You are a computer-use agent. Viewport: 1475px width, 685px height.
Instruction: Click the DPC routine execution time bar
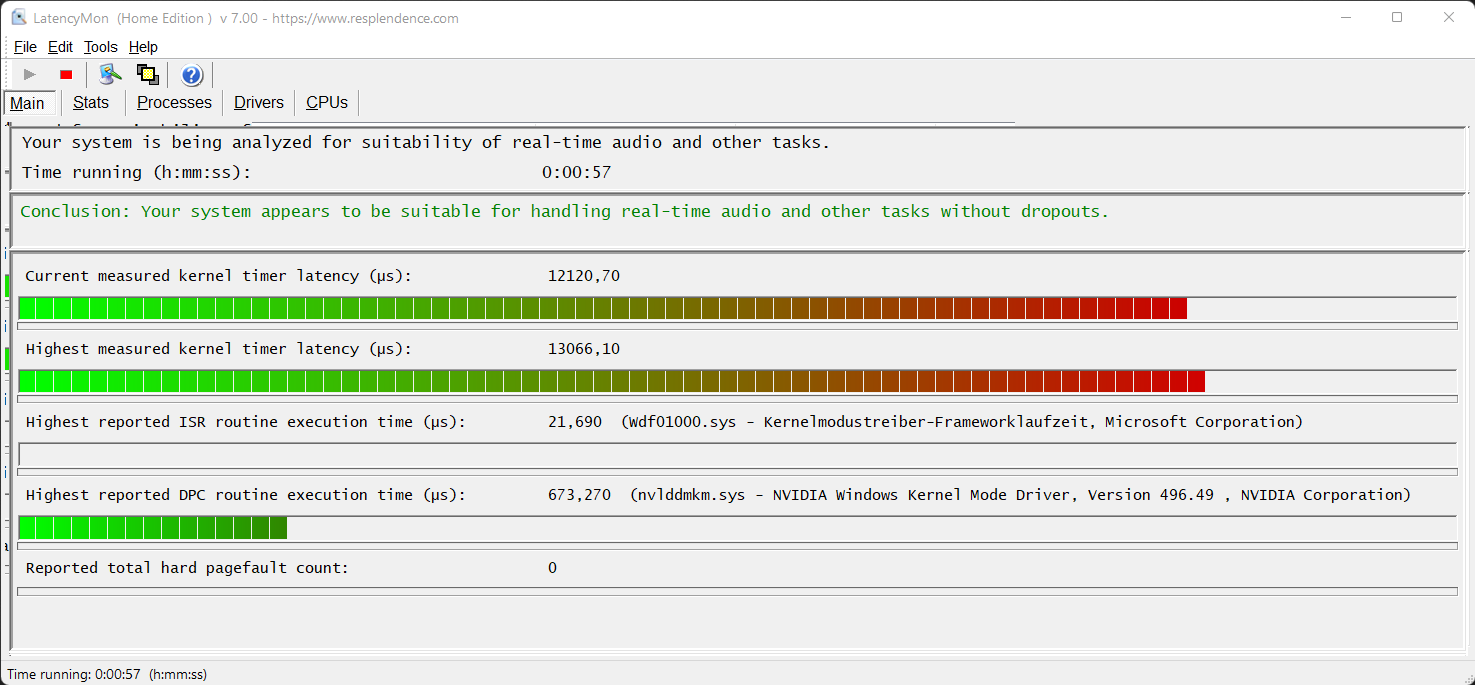click(737, 528)
